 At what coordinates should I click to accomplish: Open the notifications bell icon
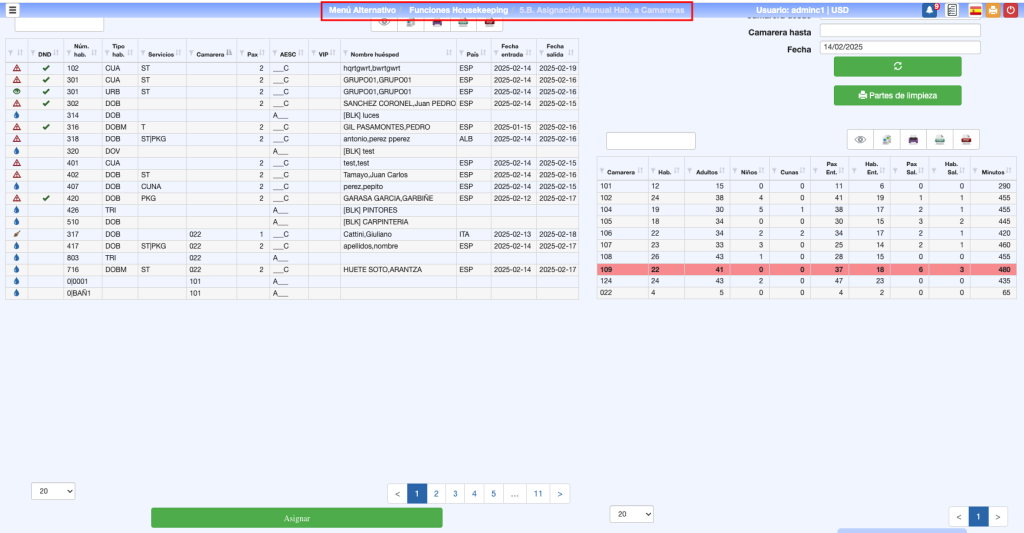click(x=930, y=10)
